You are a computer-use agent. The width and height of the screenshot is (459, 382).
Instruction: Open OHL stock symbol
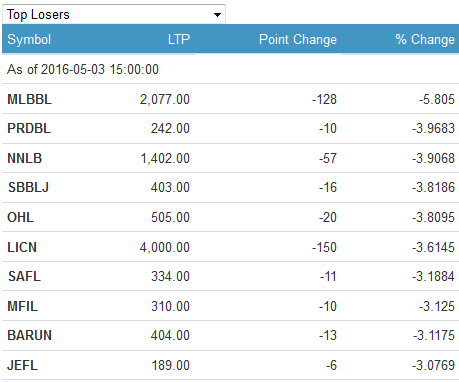click(x=20, y=217)
